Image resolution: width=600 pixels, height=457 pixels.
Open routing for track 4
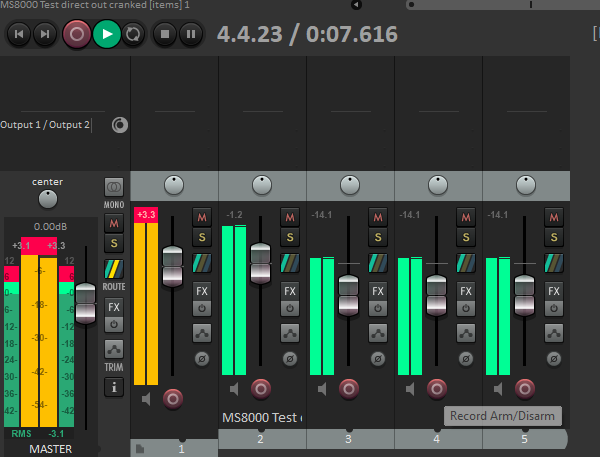coord(465,262)
